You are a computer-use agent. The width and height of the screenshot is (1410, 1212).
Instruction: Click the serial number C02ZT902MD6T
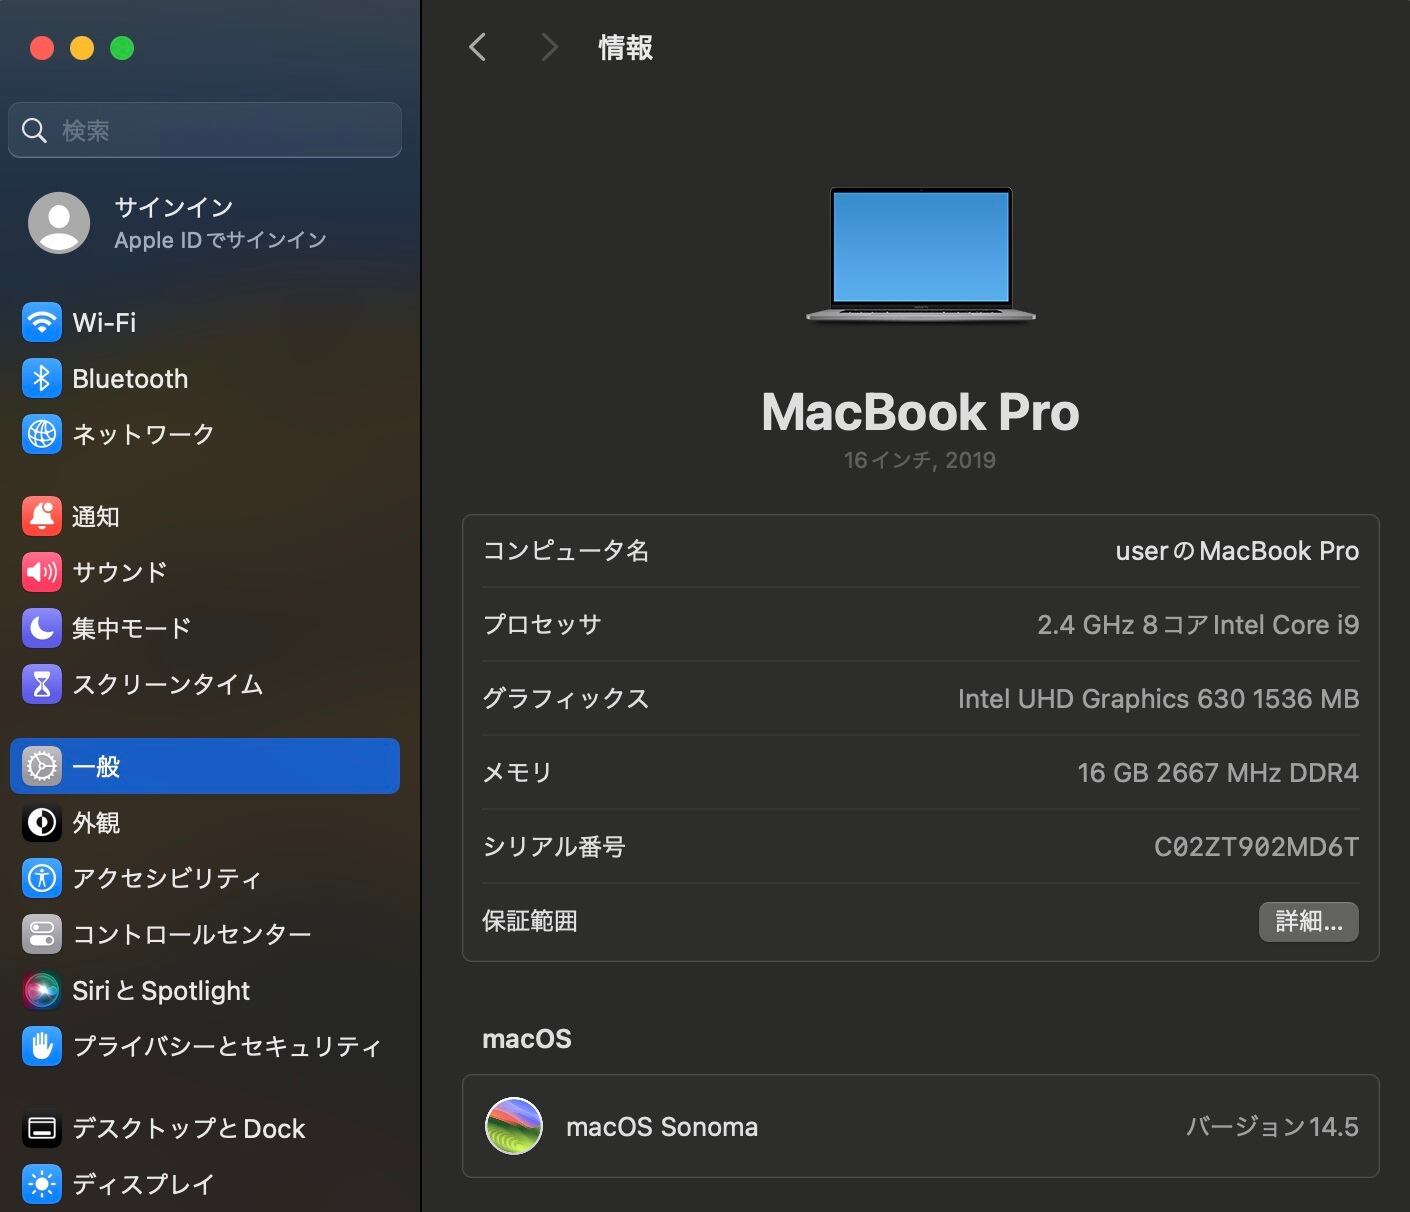[x=1256, y=847]
